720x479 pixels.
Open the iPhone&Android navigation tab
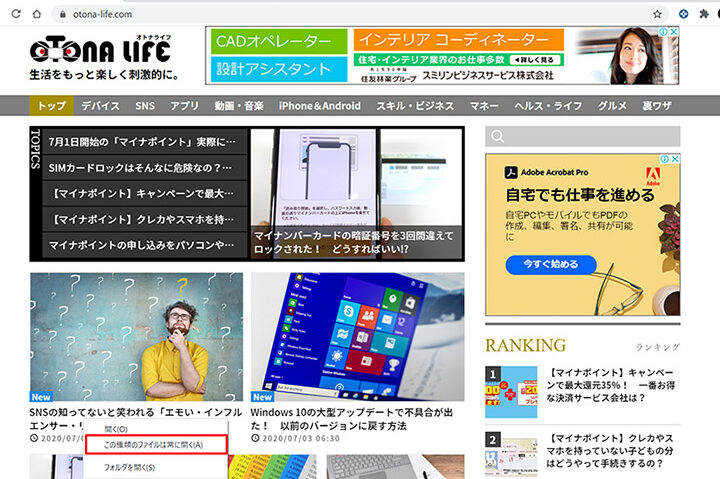(x=321, y=105)
